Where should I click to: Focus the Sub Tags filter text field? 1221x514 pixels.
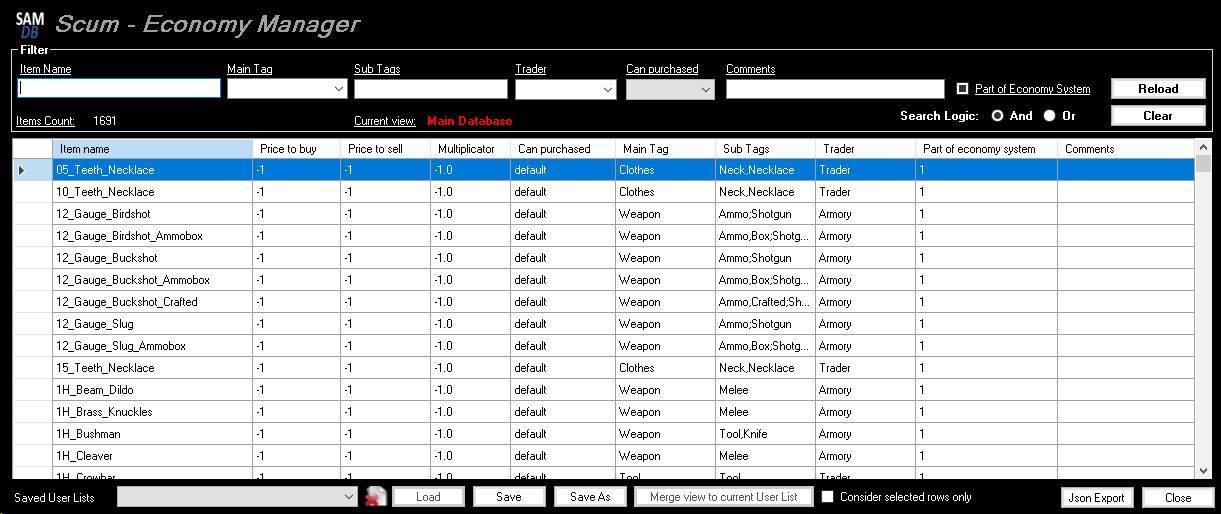pyautogui.click(x=430, y=89)
